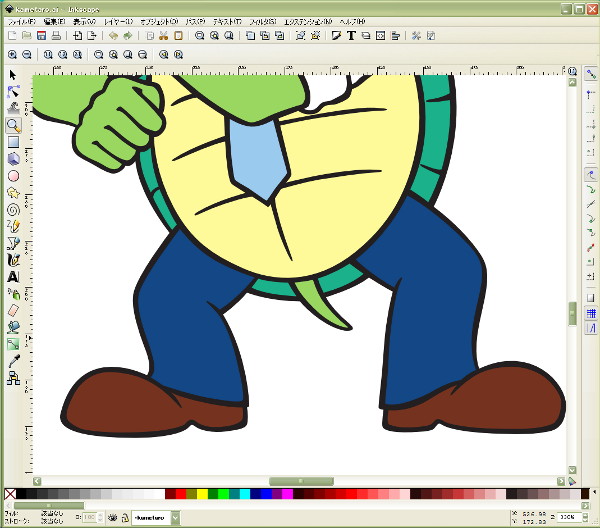The image size is (600, 528).
Task: Click the Open file folder icon
Action: coord(26,36)
